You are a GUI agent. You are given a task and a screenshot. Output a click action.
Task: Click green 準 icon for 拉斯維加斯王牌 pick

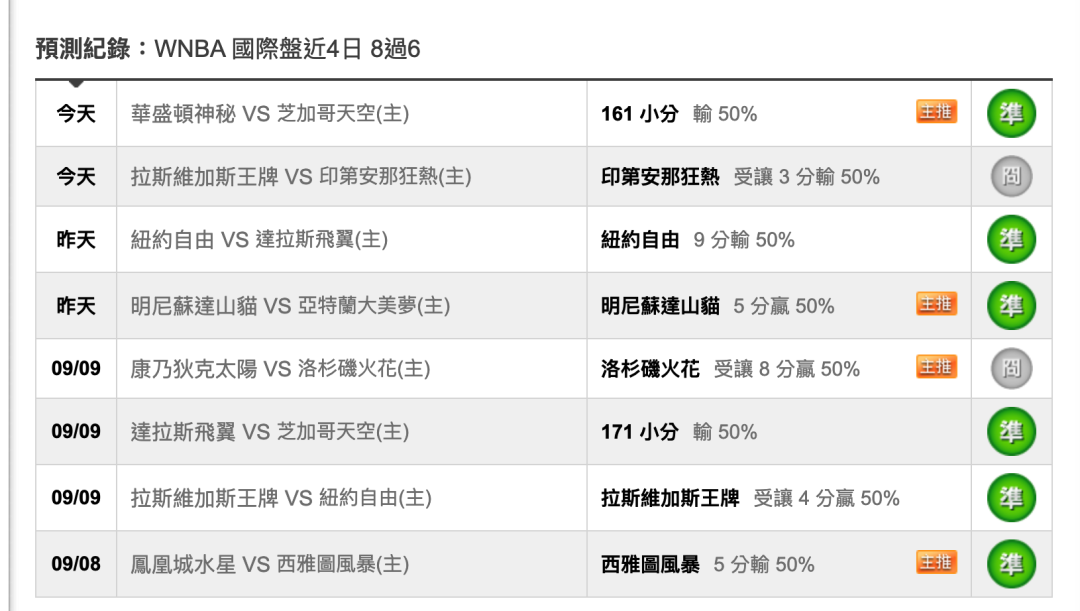[1011, 497]
